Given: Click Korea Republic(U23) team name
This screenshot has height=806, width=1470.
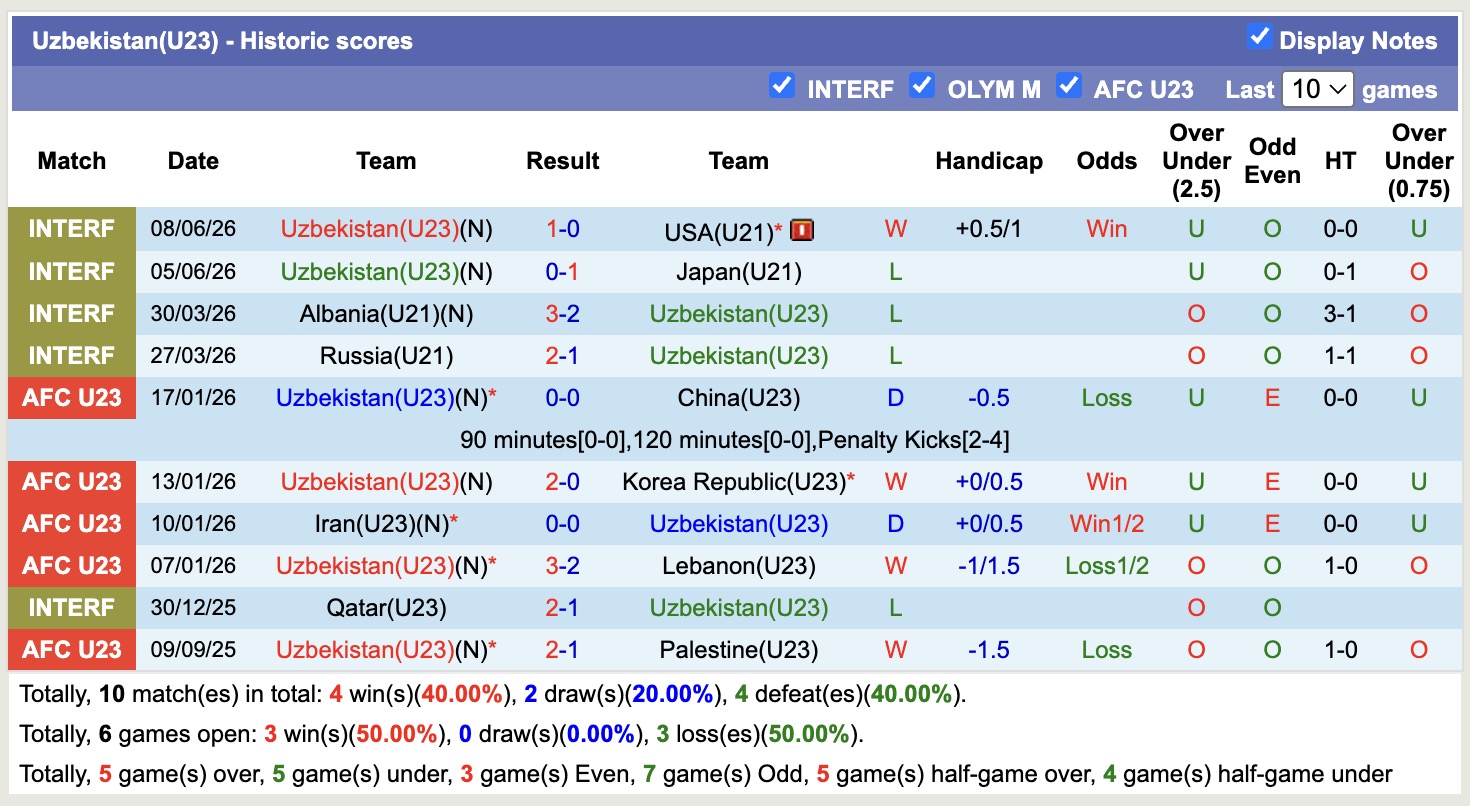Looking at the screenshot, I should pyautogui.click(x=734, y=481).
